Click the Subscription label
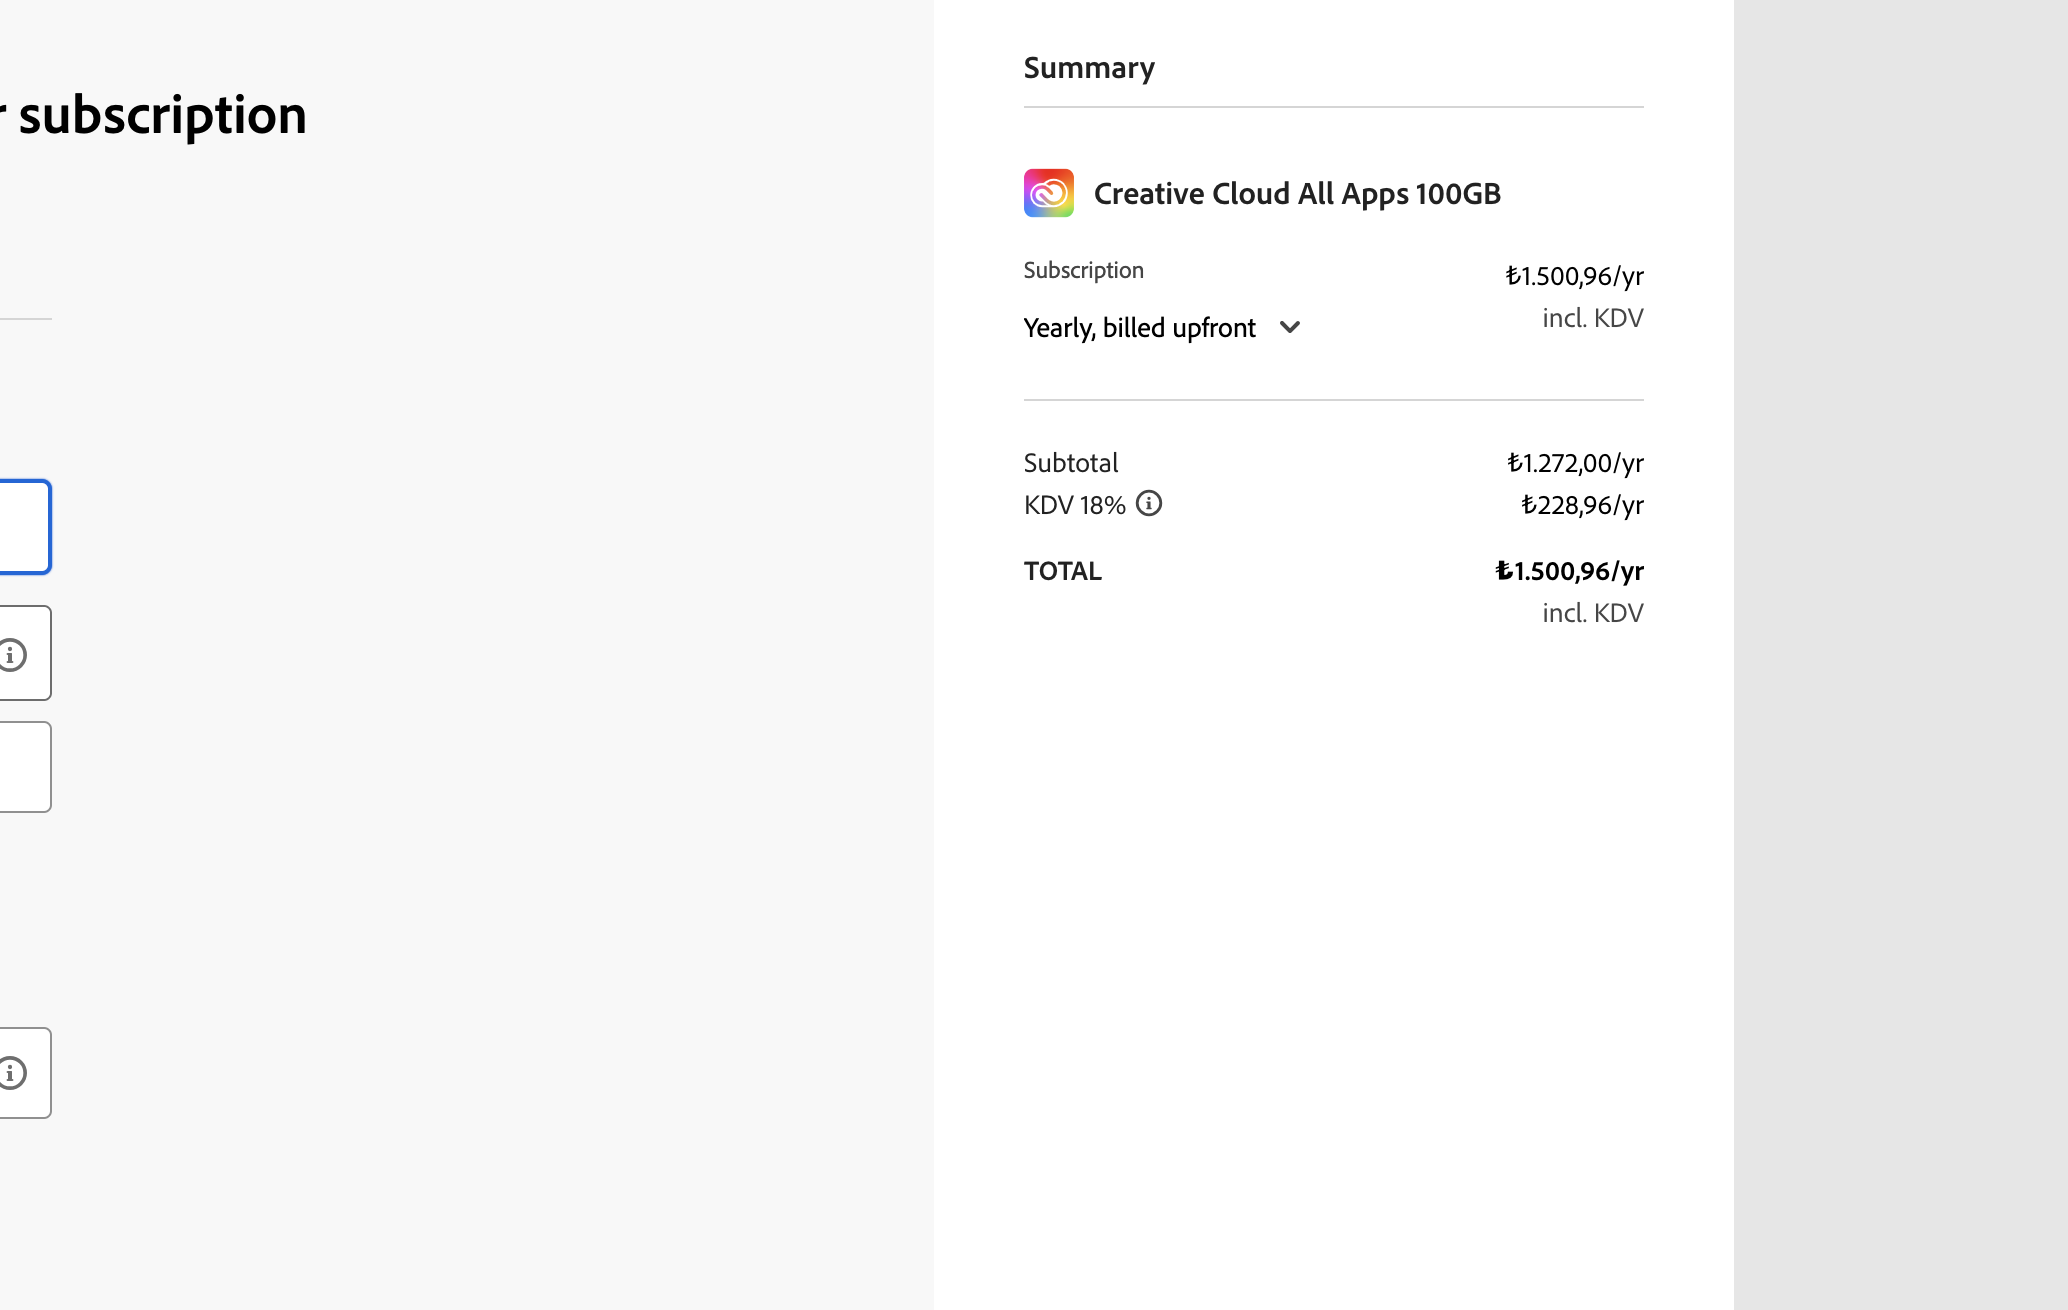 [1083, 270]
